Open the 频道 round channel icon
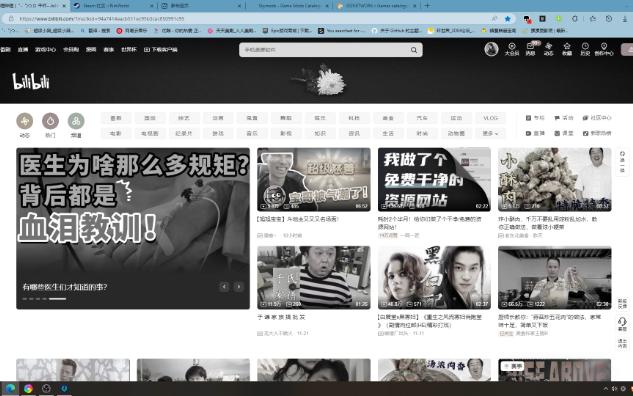 pyautogui.click(x=76, y=121)
